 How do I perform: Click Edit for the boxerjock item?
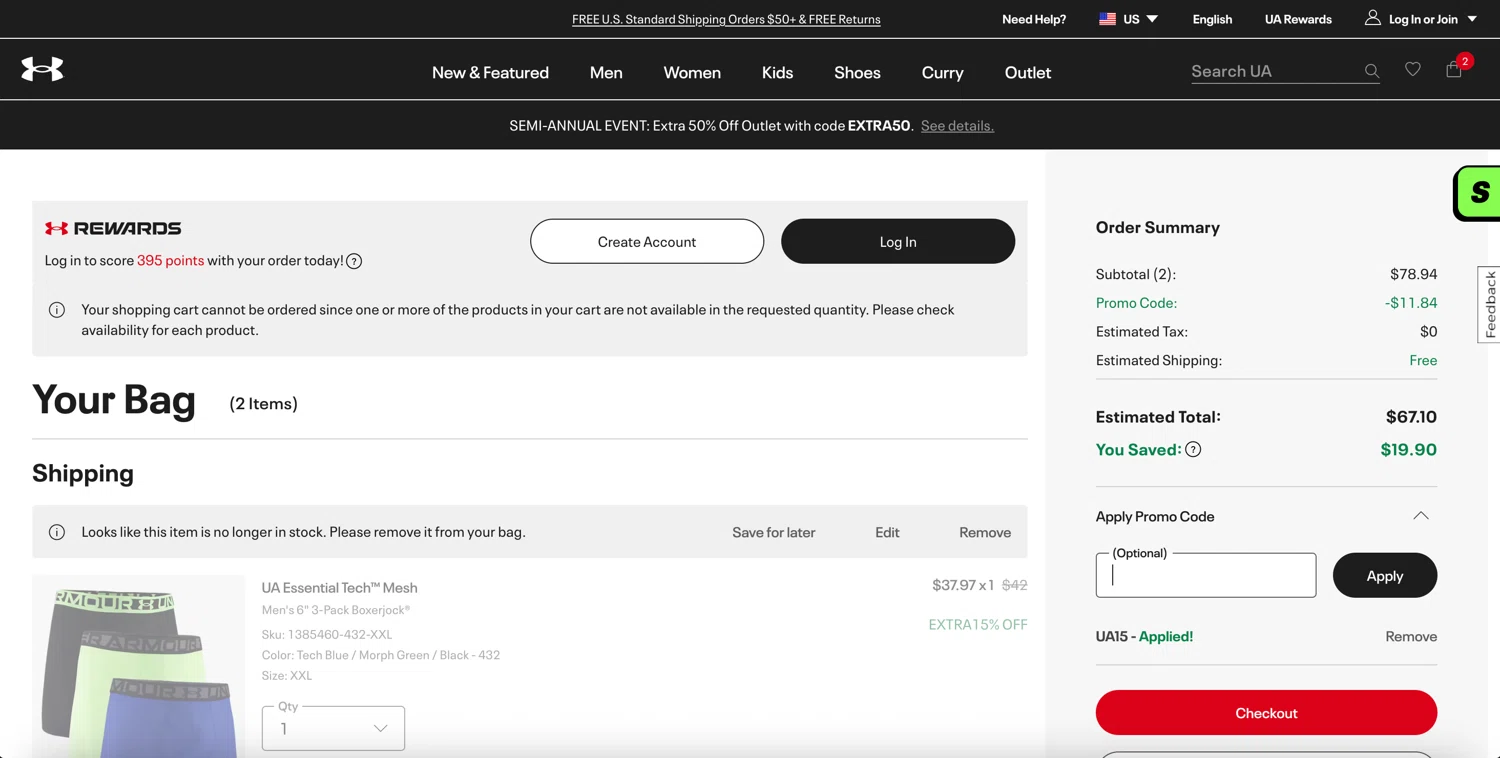[887, 532]
